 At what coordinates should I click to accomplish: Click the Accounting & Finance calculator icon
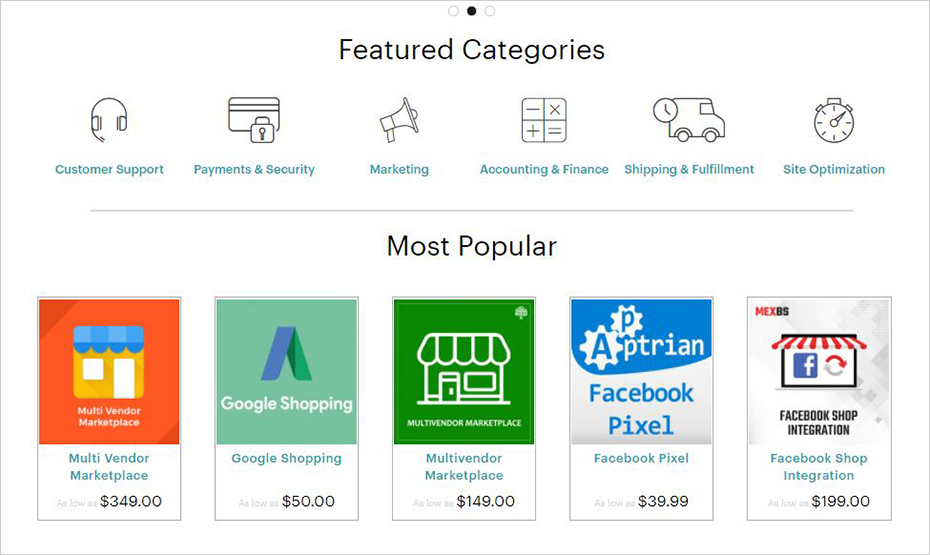[544, 120]
